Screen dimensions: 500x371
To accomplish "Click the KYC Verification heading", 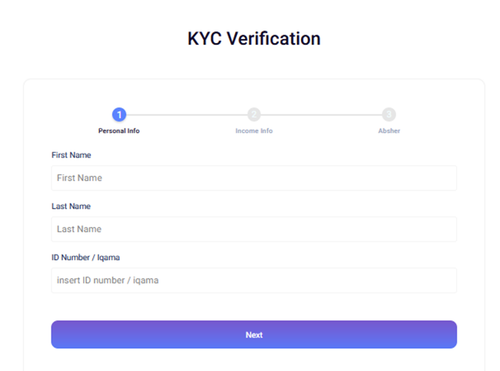I will pos(254,39).
